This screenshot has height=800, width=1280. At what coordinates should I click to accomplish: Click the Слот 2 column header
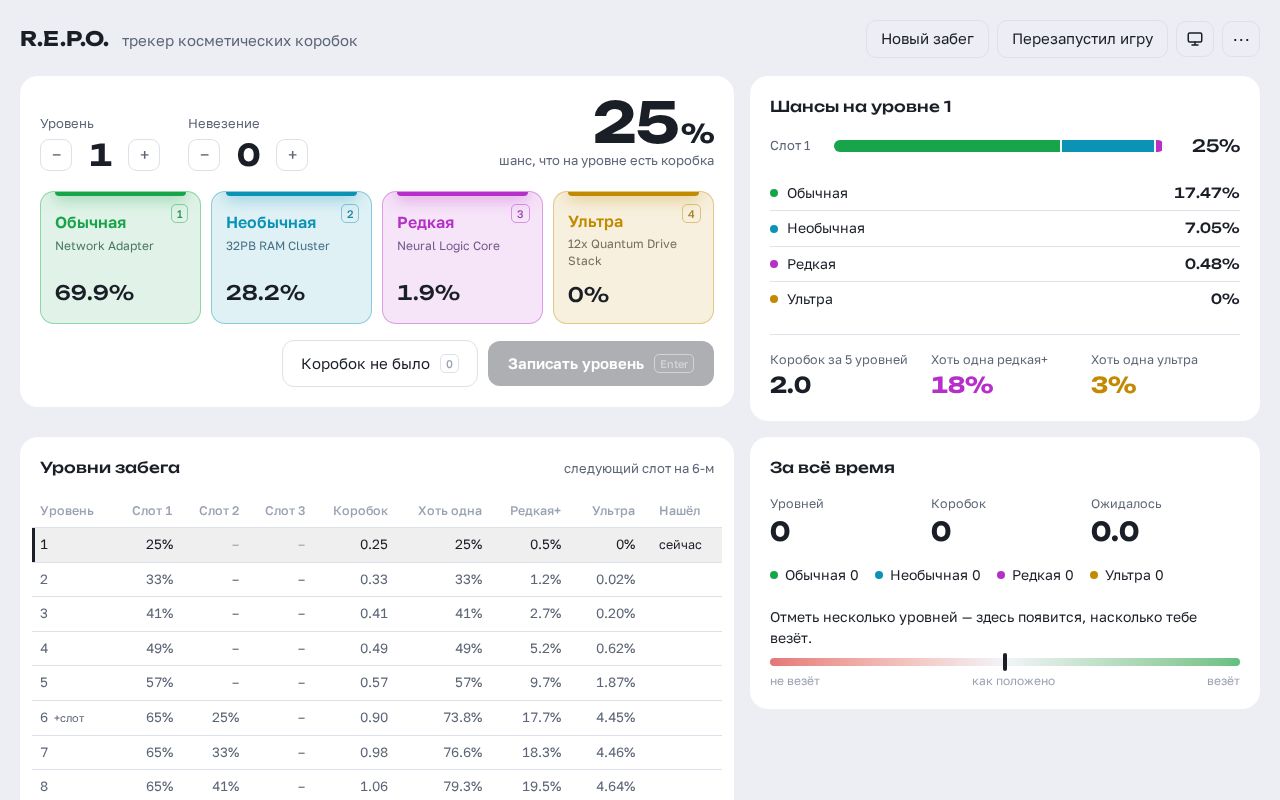point(219,511)
